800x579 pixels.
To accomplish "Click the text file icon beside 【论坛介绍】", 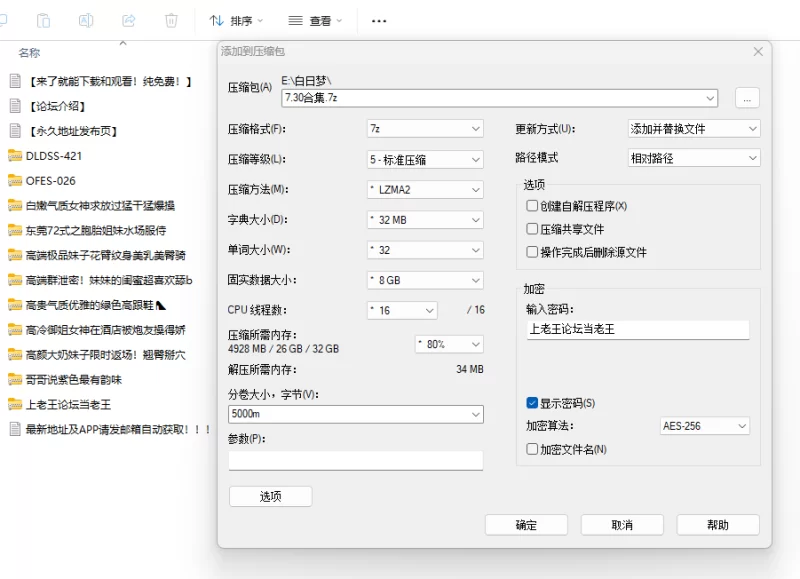I will pos(15,106).
